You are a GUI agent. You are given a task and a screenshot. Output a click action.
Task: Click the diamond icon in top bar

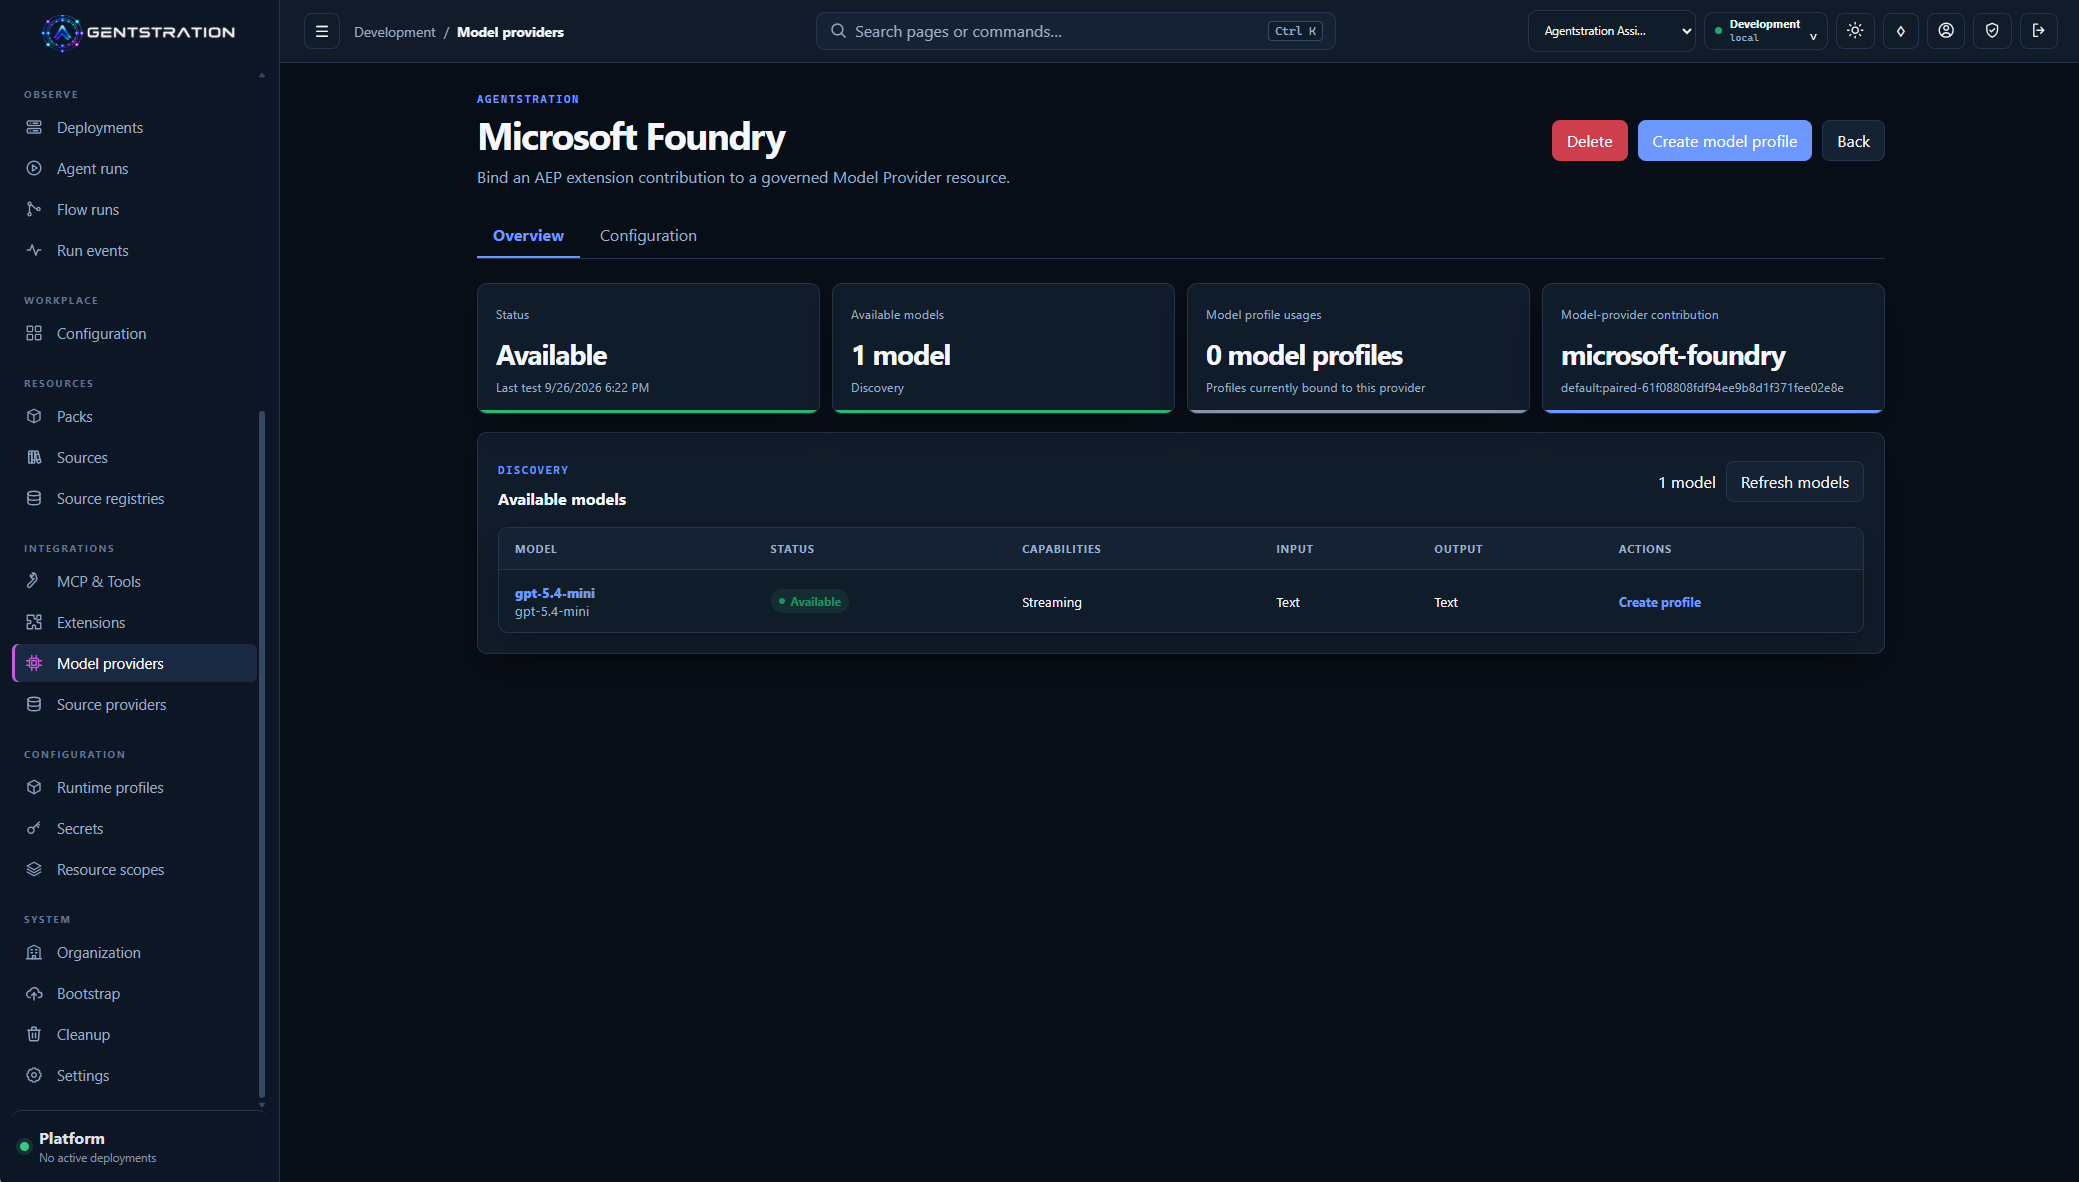[1901, 31]
